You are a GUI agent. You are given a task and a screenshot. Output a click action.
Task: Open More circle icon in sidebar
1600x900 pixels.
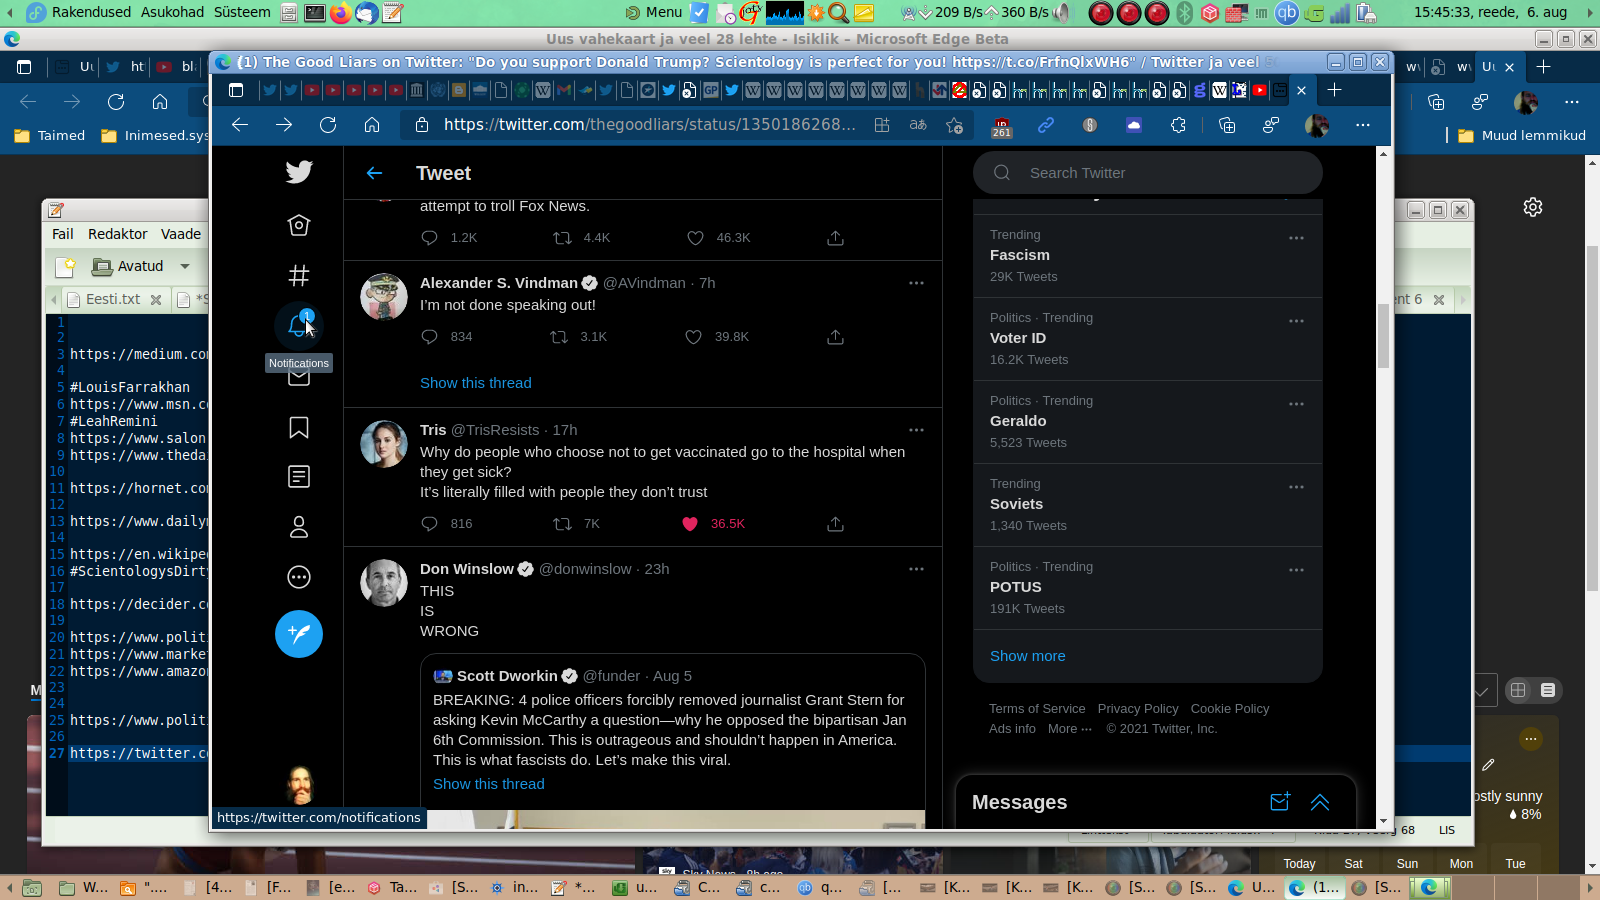pyautogui.click(x=299, y=577)
